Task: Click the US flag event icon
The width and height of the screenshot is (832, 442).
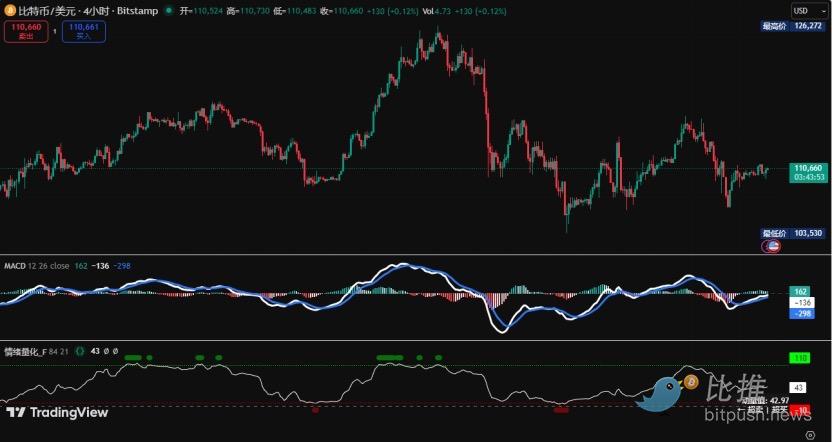Action: tap(772, 246)
